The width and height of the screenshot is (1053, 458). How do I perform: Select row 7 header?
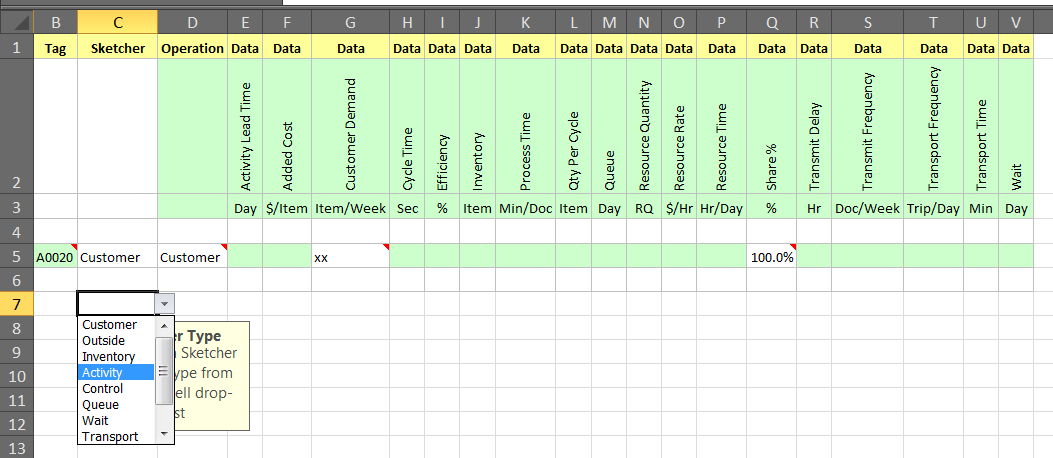(16, 304)
